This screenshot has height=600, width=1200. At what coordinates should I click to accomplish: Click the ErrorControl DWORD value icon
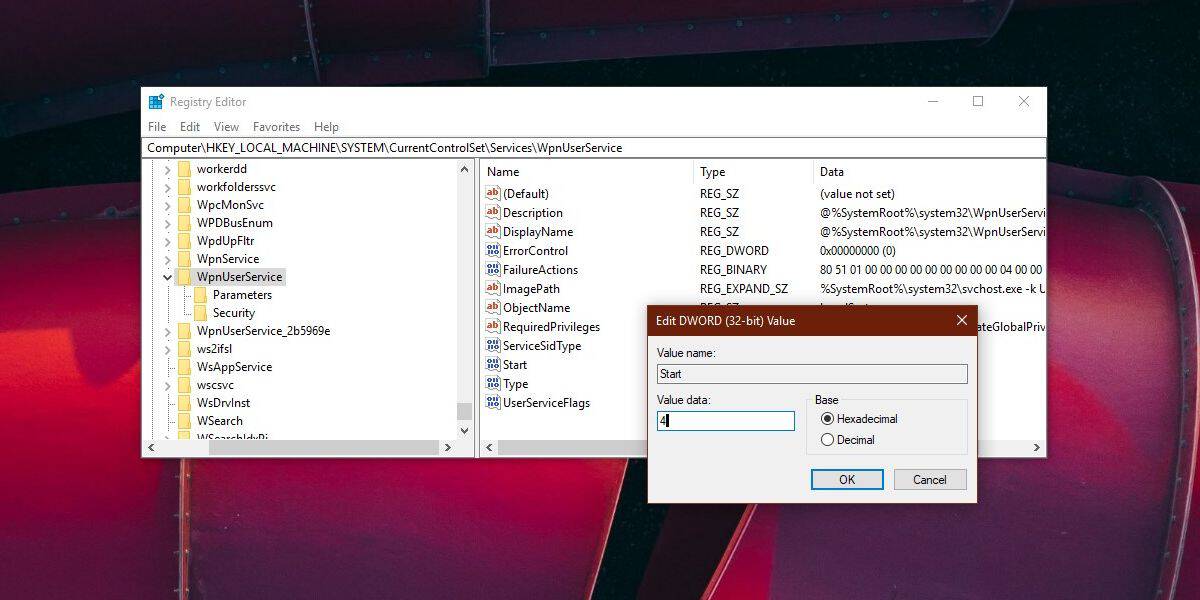[492, 251]
